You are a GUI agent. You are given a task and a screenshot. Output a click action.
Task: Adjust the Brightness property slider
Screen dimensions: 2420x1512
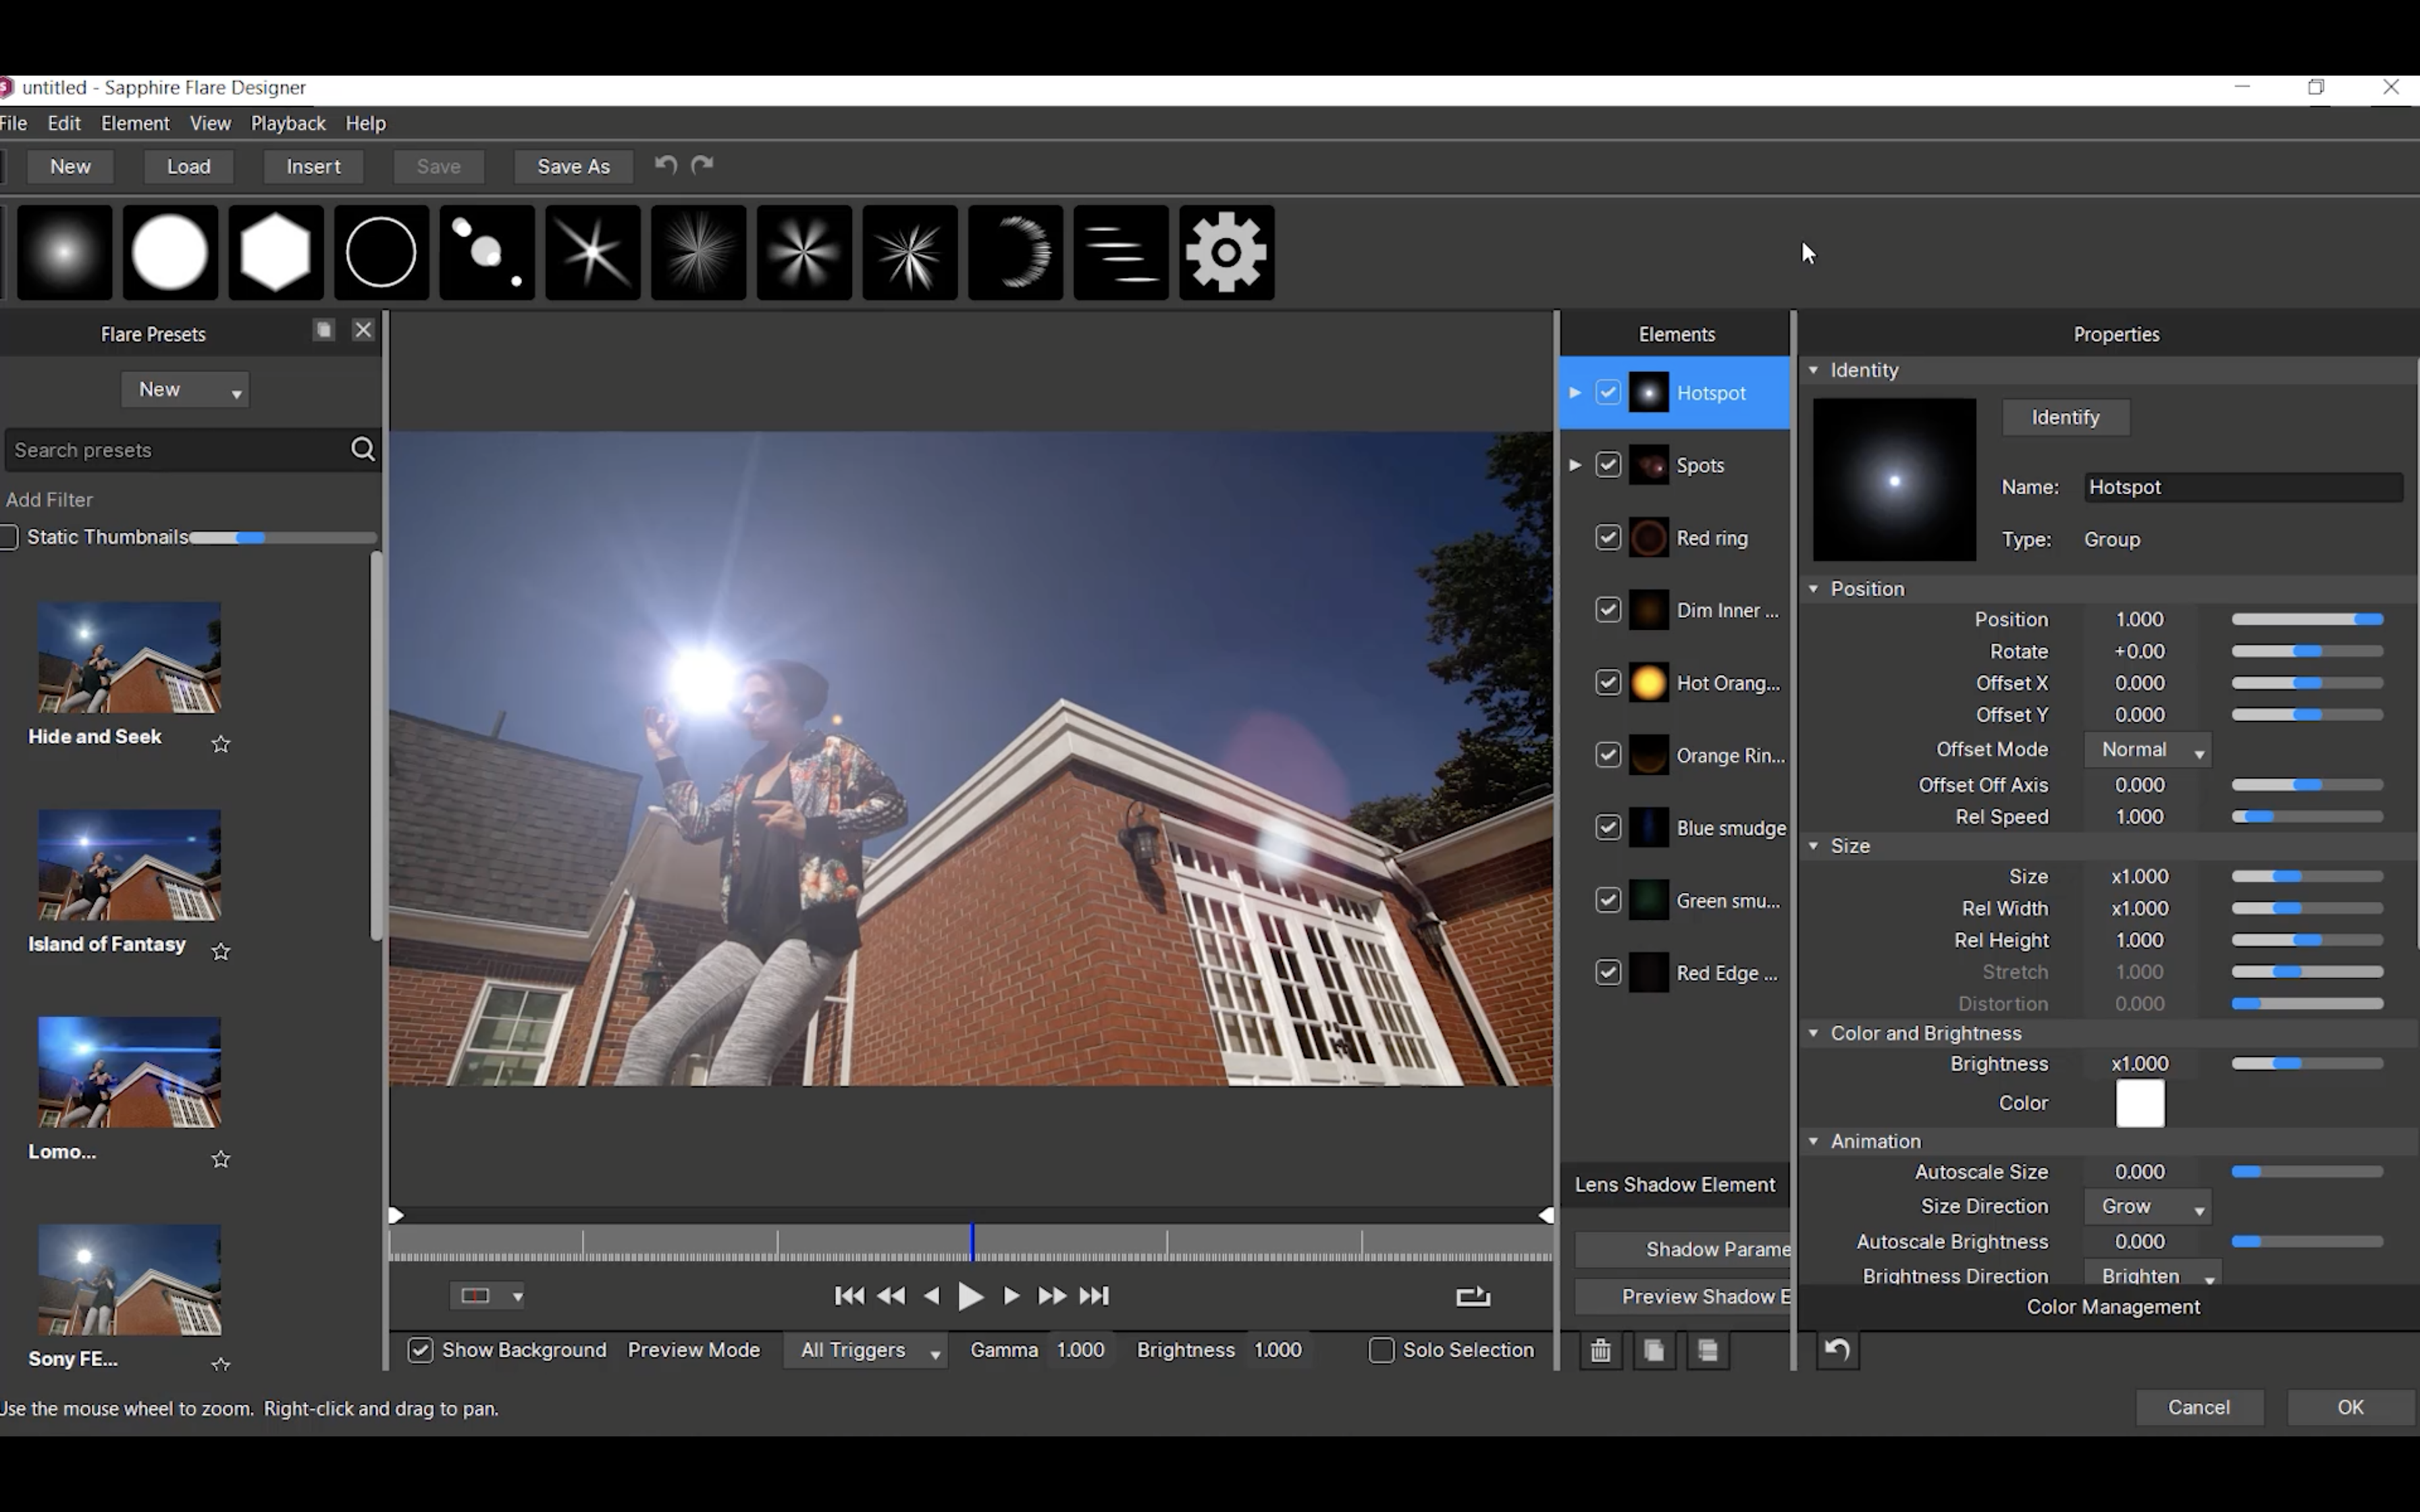2308,1064
